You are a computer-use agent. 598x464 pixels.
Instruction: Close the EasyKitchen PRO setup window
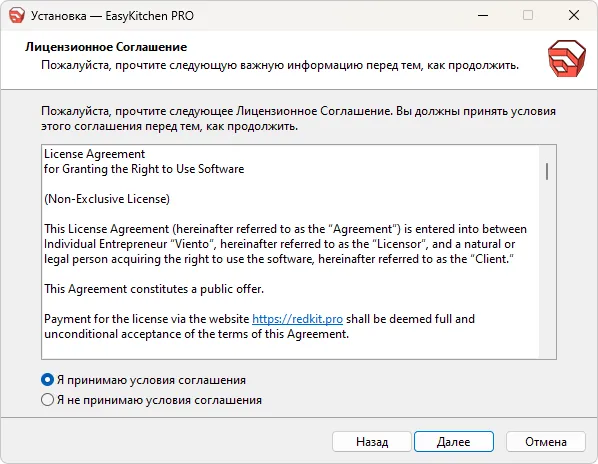[x=574, y=16]
